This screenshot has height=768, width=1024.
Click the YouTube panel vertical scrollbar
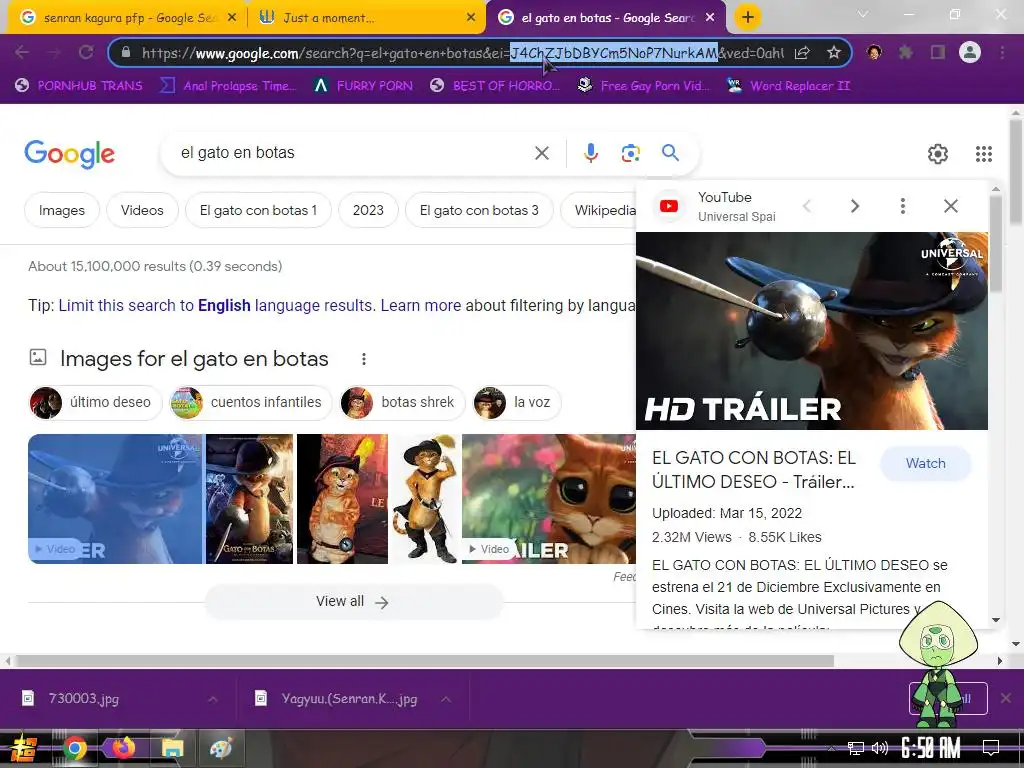[x=996, y=243]
